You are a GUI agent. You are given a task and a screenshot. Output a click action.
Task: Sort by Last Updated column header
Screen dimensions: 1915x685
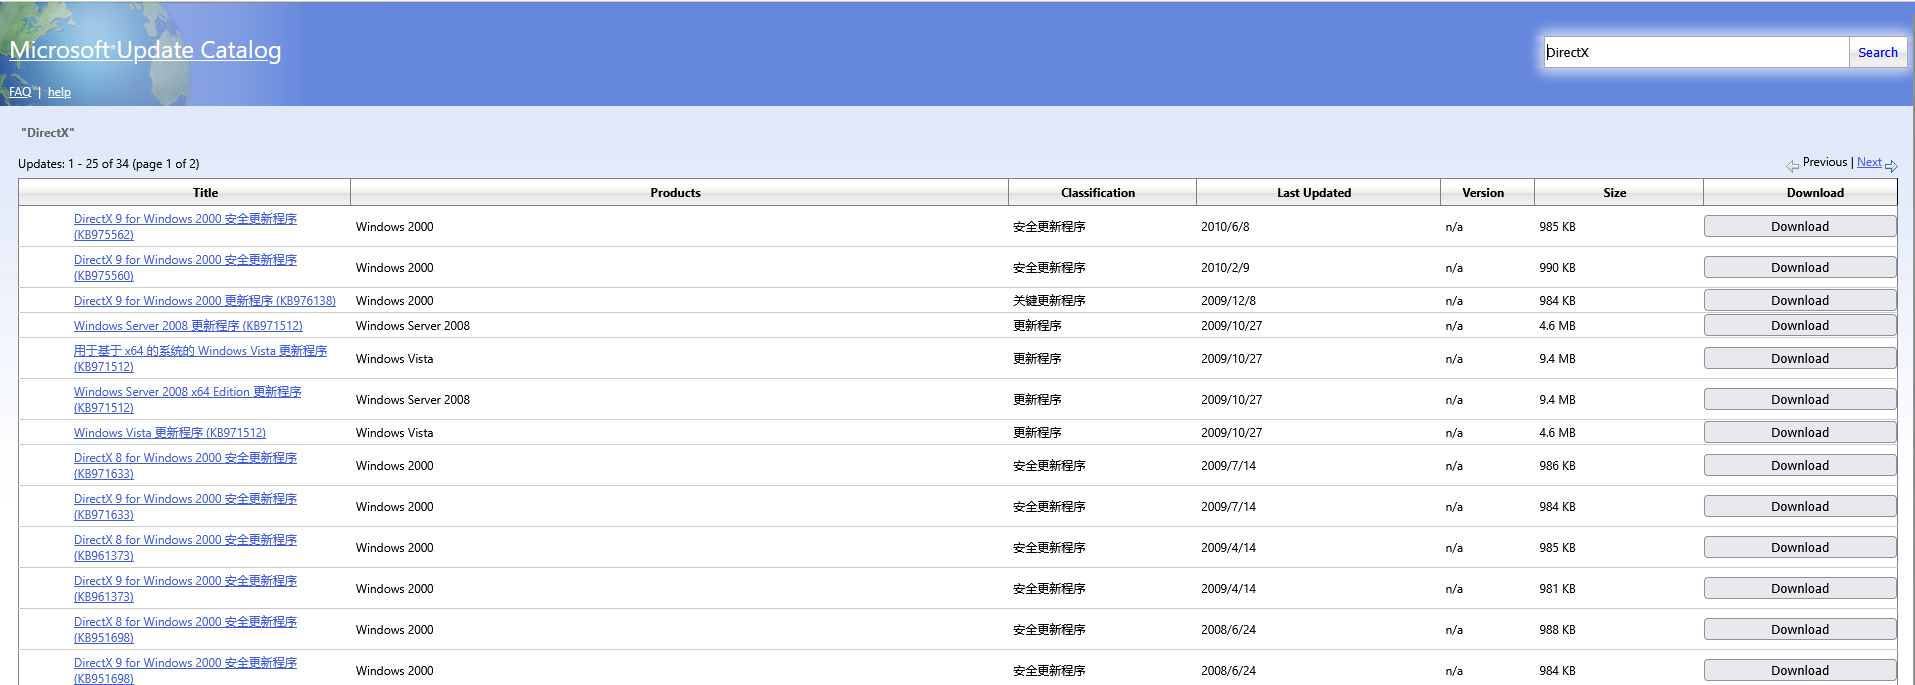pyautogui.click(x=1313, y=193)
